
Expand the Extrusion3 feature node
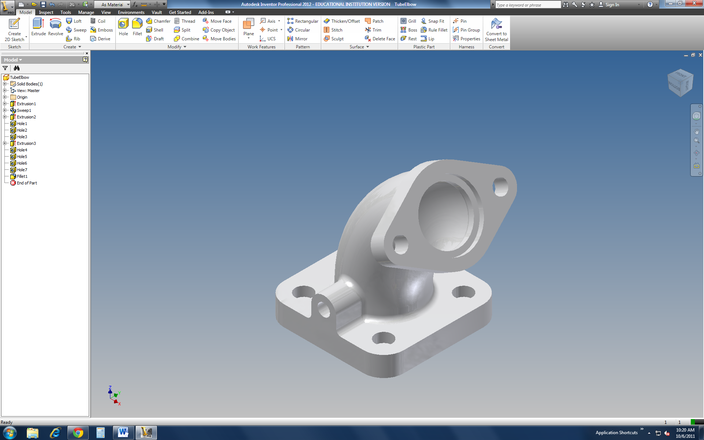point(5,144)
